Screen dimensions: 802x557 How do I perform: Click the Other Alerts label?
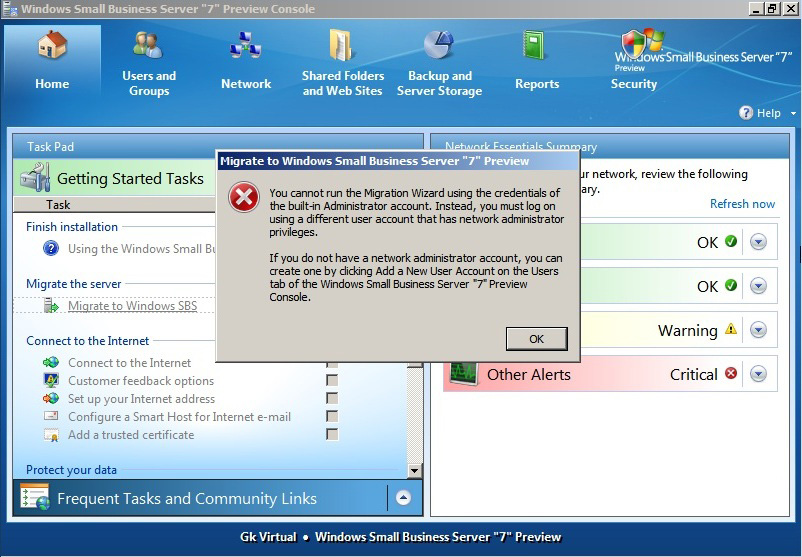(x=529, y=374)
